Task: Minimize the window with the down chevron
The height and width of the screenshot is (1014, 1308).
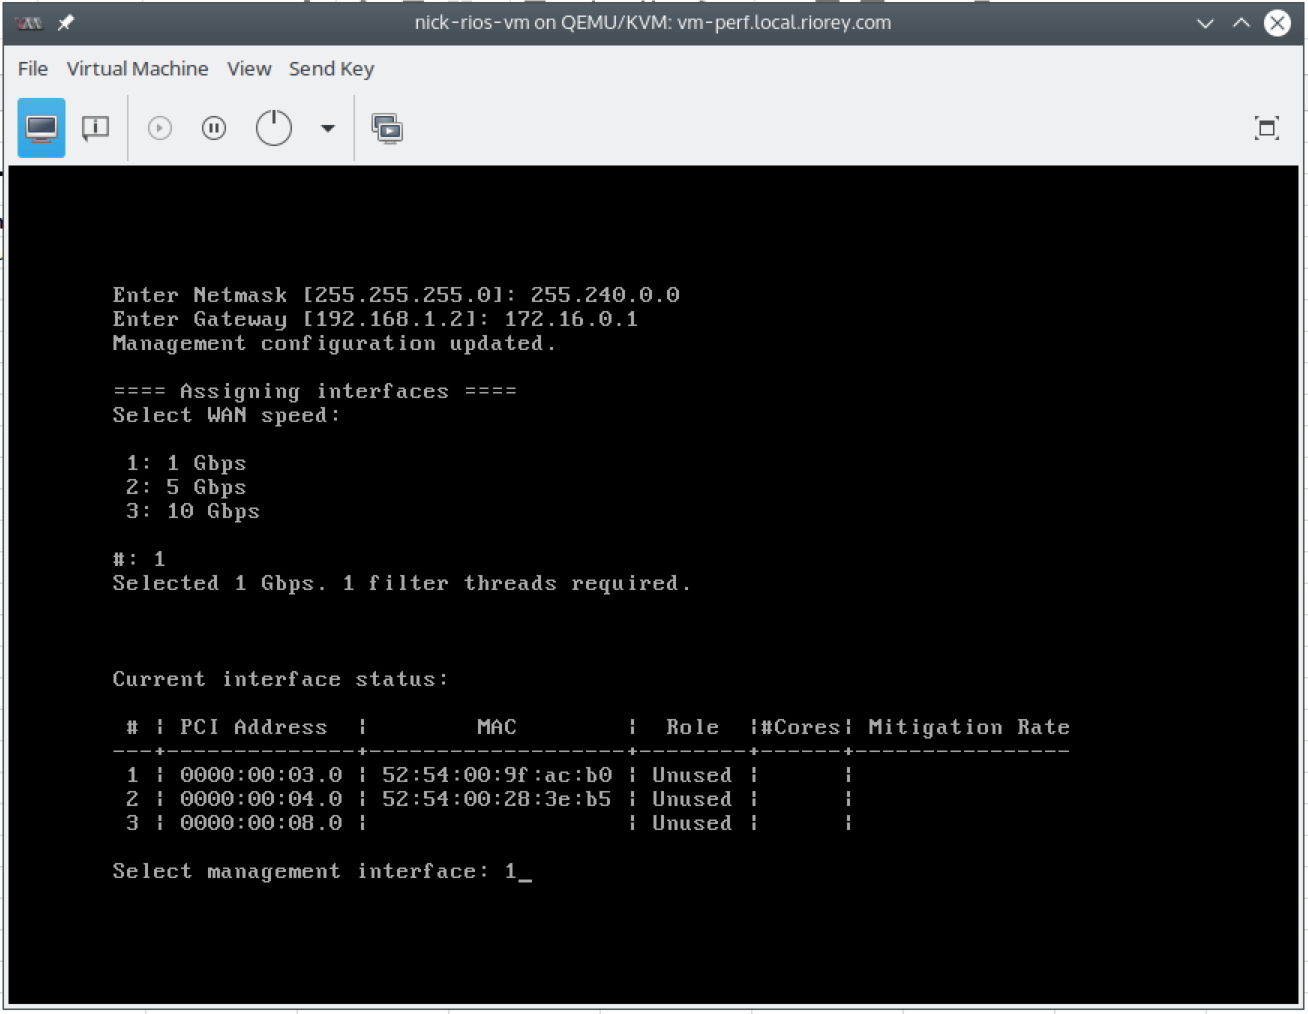Action: coord(1205,23)
